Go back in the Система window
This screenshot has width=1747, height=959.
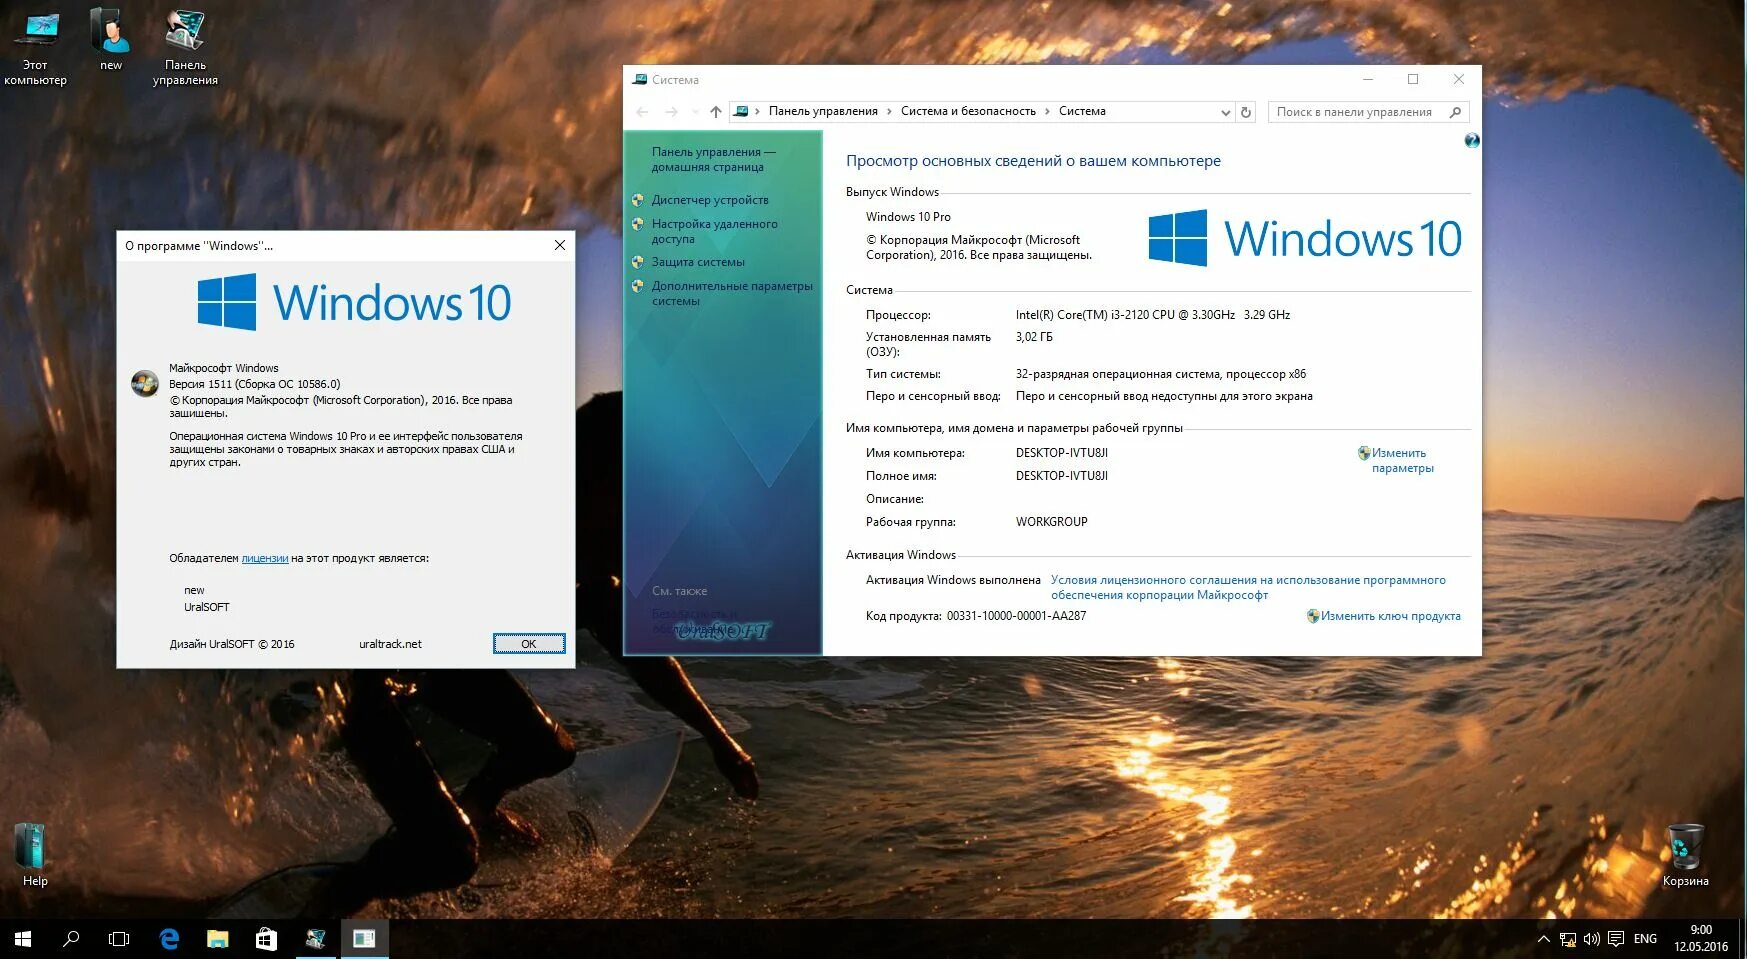coord(642,112)
